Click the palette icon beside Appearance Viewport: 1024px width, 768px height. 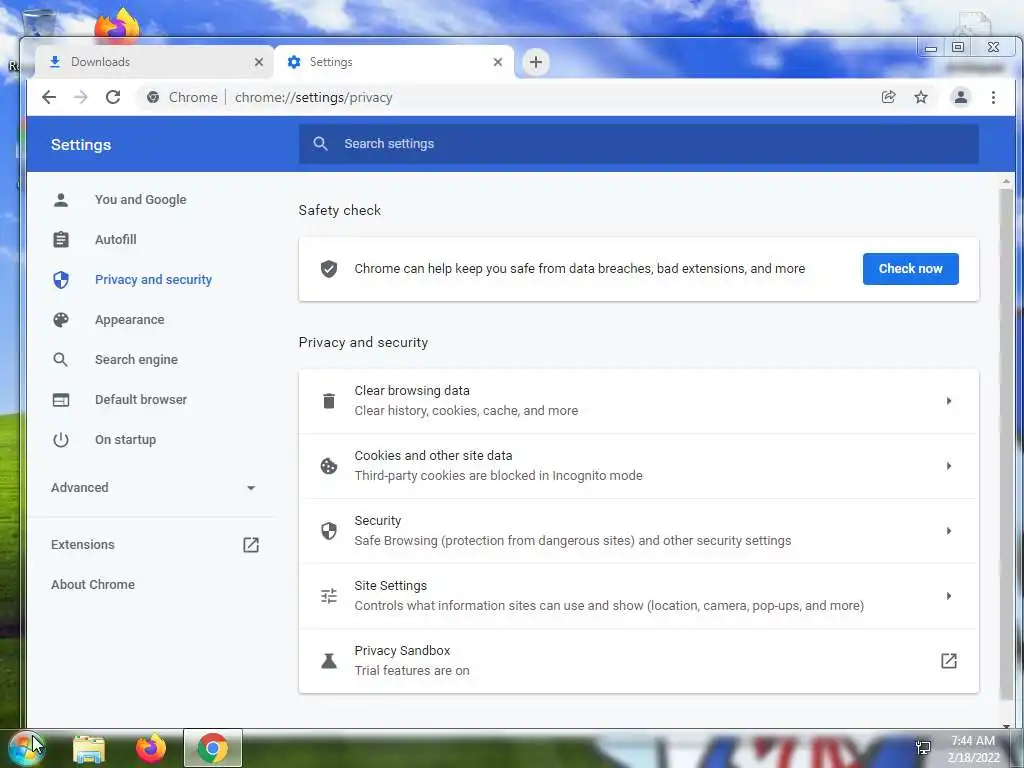[x=61, y=320]
